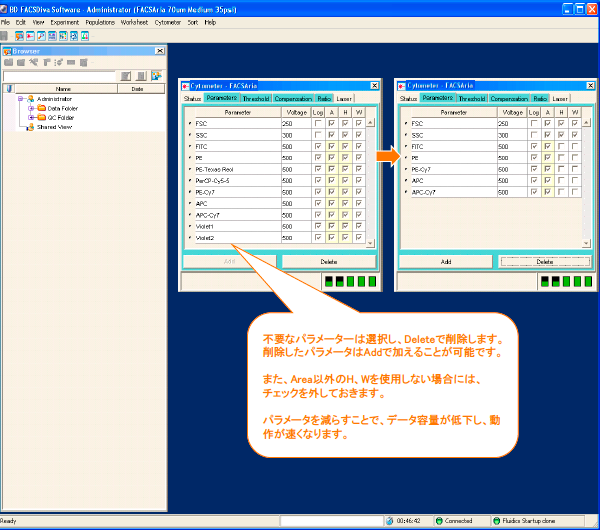
Task: Click the QC Folder orange folder icon
Action: click(x=42, y=117)
